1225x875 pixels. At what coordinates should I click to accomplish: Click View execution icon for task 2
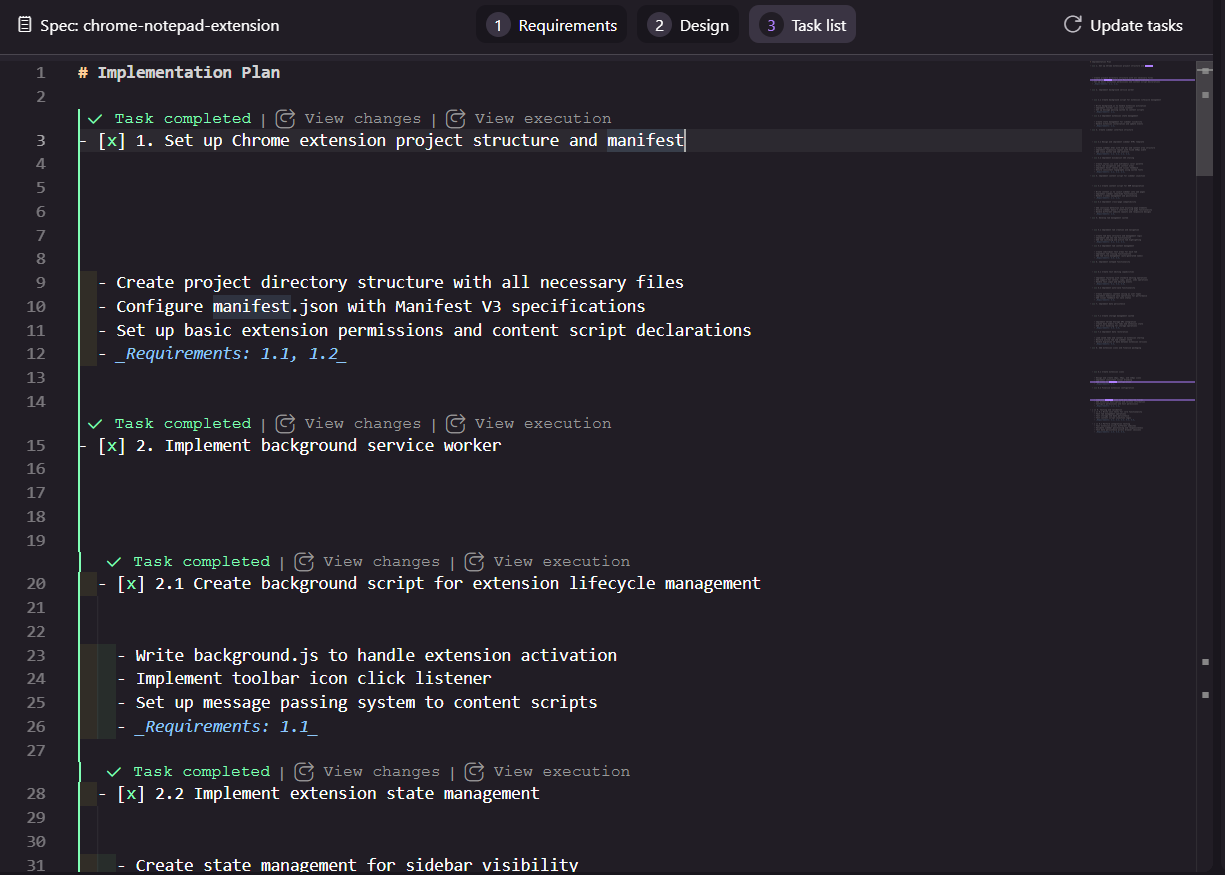click(456, 423)
